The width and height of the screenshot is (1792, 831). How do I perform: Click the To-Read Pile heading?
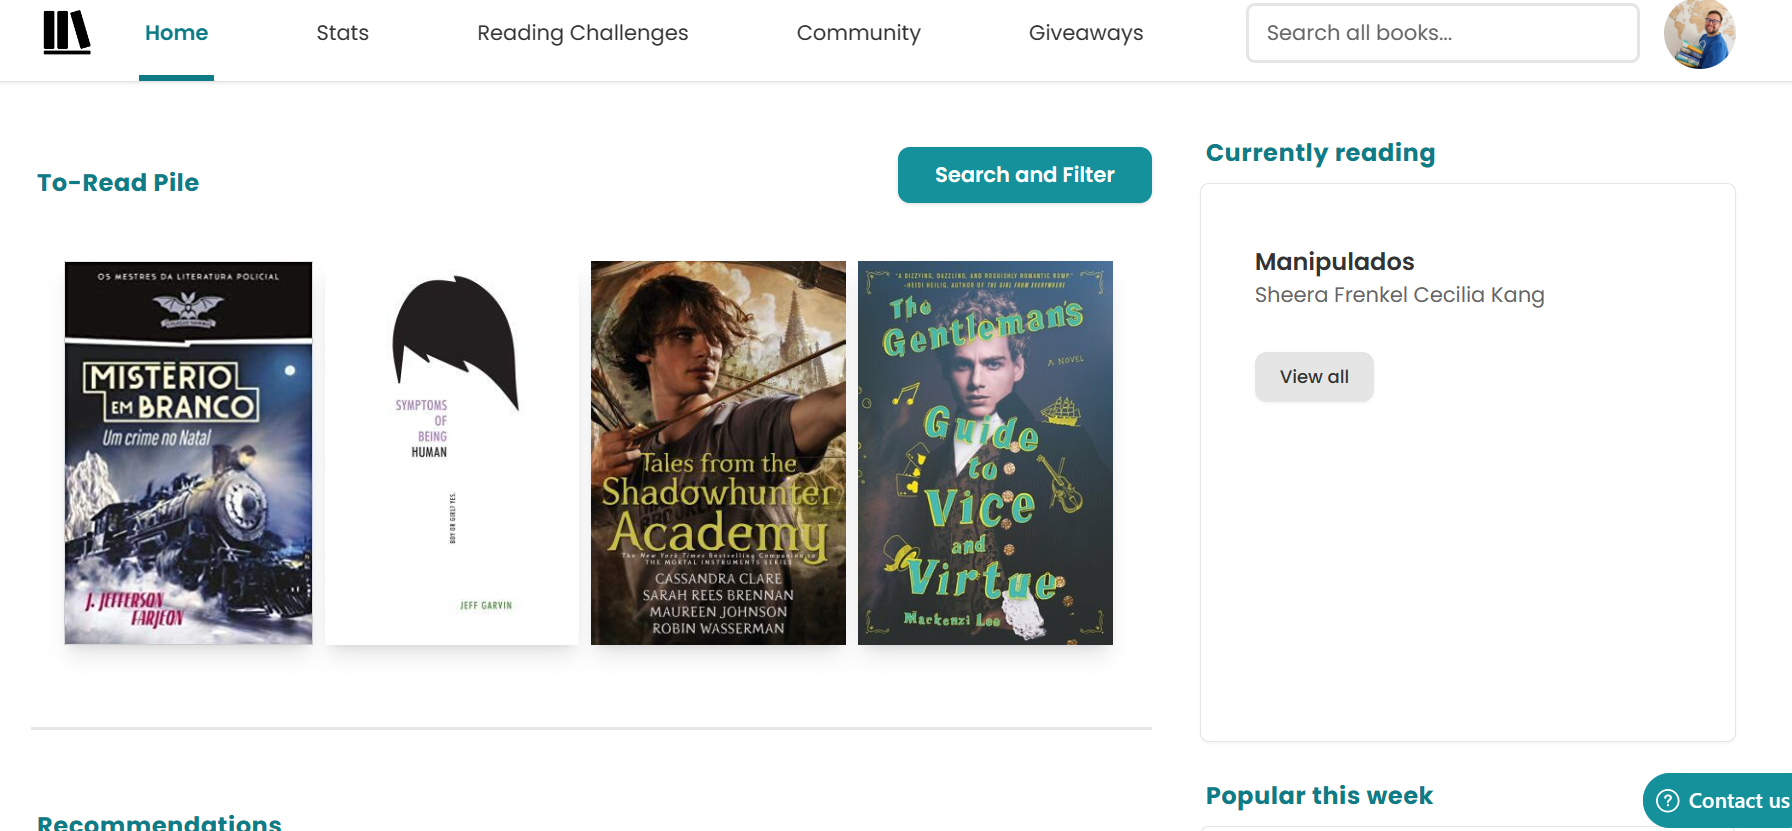click(118, 183)
